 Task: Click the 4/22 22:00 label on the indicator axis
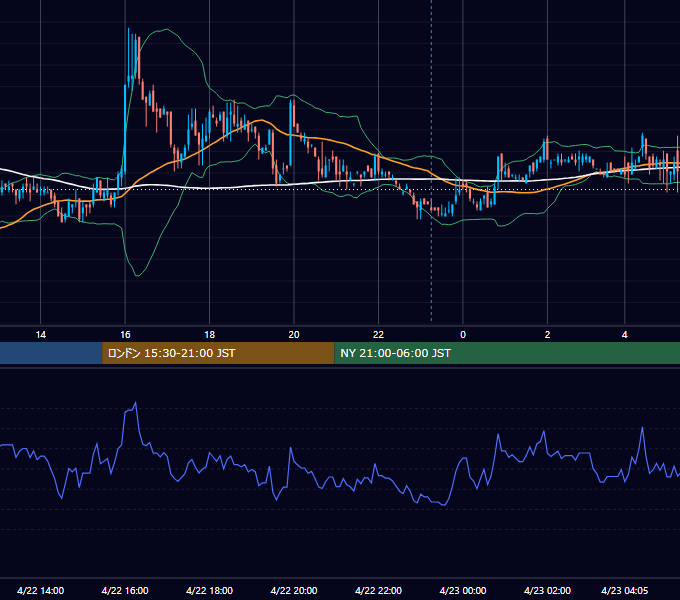click(378, 590)
